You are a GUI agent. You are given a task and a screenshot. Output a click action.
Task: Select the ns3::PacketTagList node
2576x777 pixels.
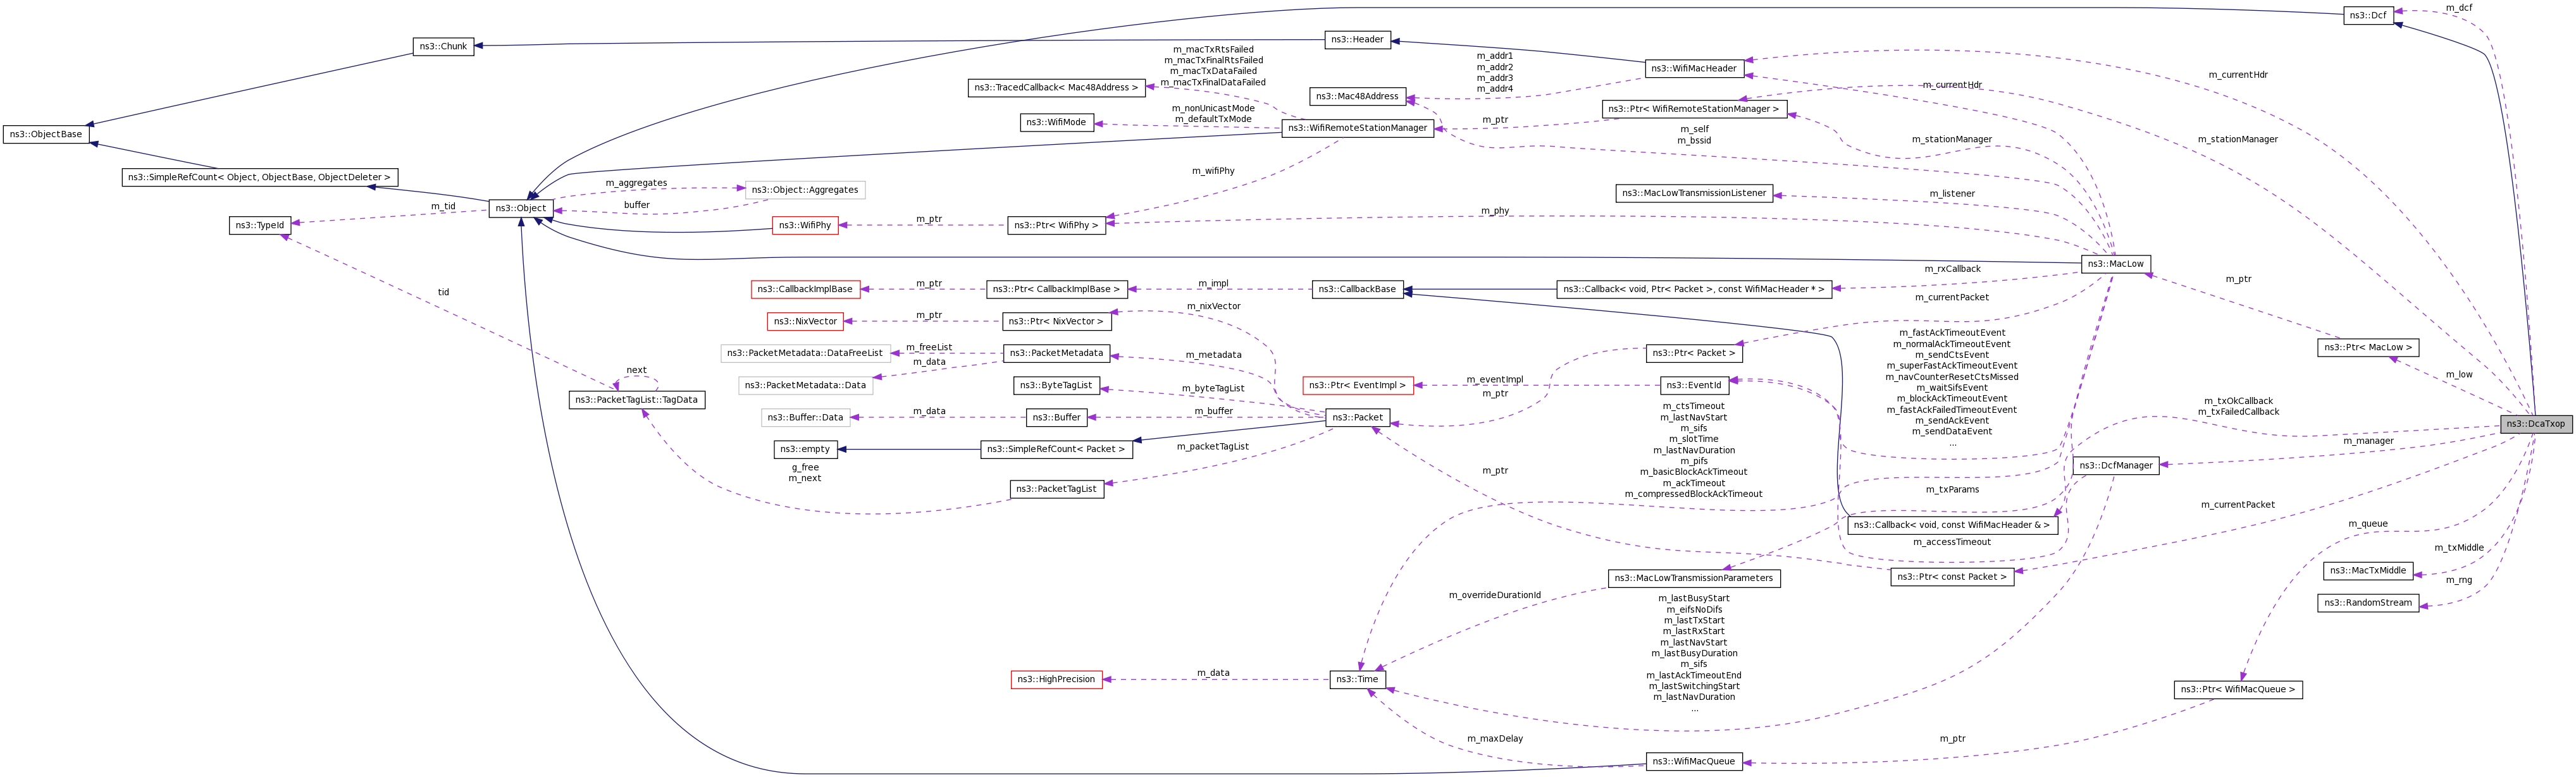coord(1056,489)
